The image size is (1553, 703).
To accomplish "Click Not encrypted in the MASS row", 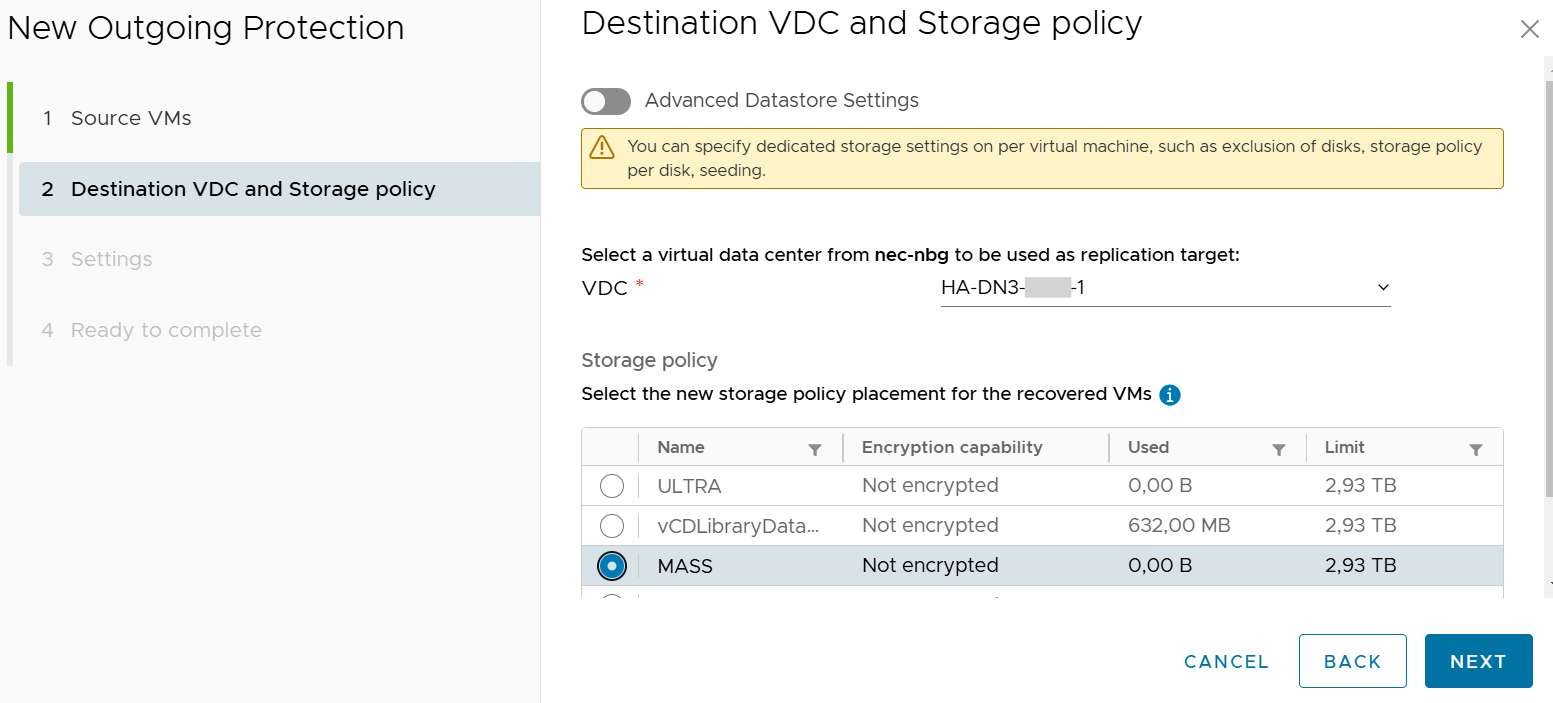I will tap(930, 566).
